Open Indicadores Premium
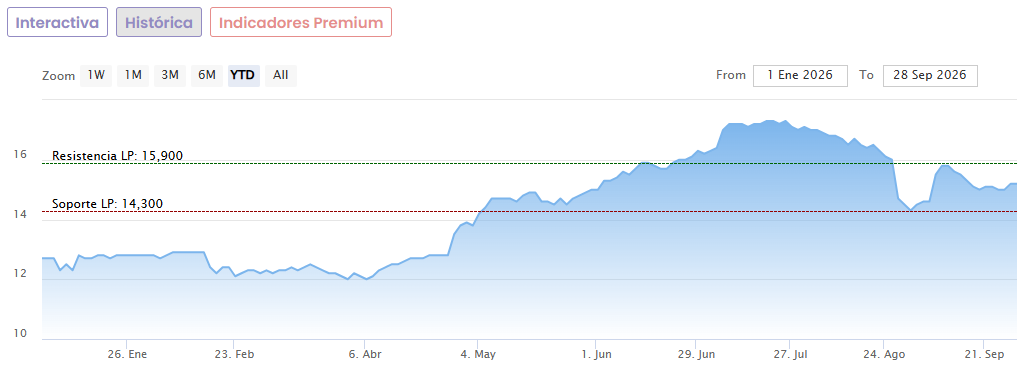This screenshot has height=376, width=1026. (x=301, y=22)
